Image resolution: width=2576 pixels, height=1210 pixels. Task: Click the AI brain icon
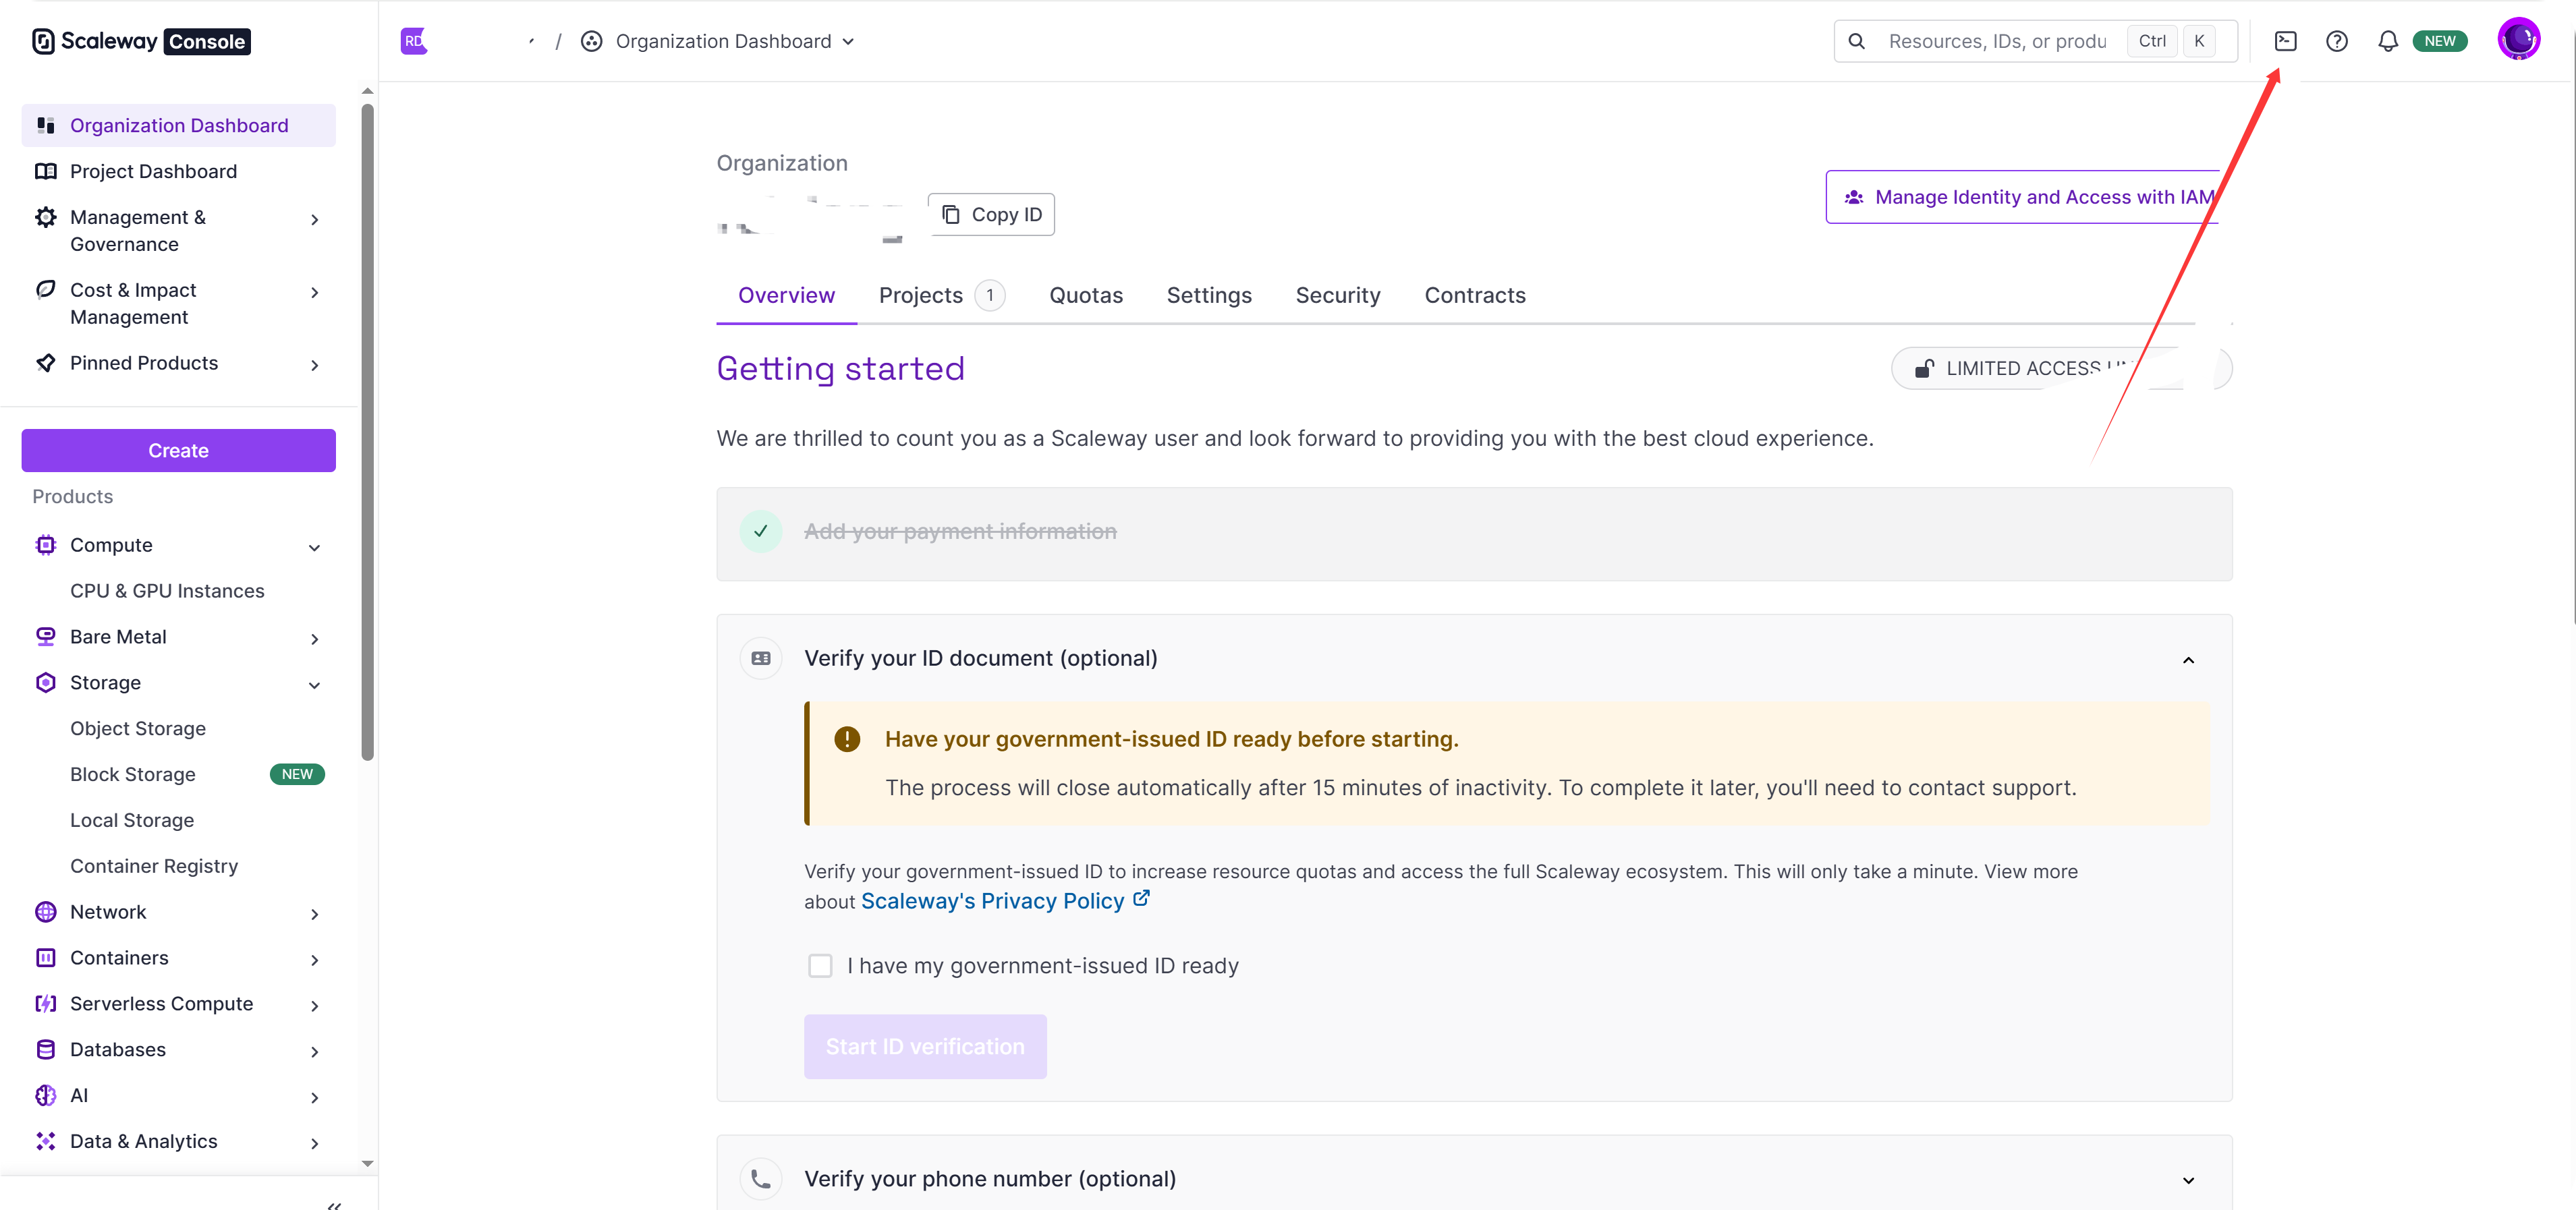(46, 1096)
